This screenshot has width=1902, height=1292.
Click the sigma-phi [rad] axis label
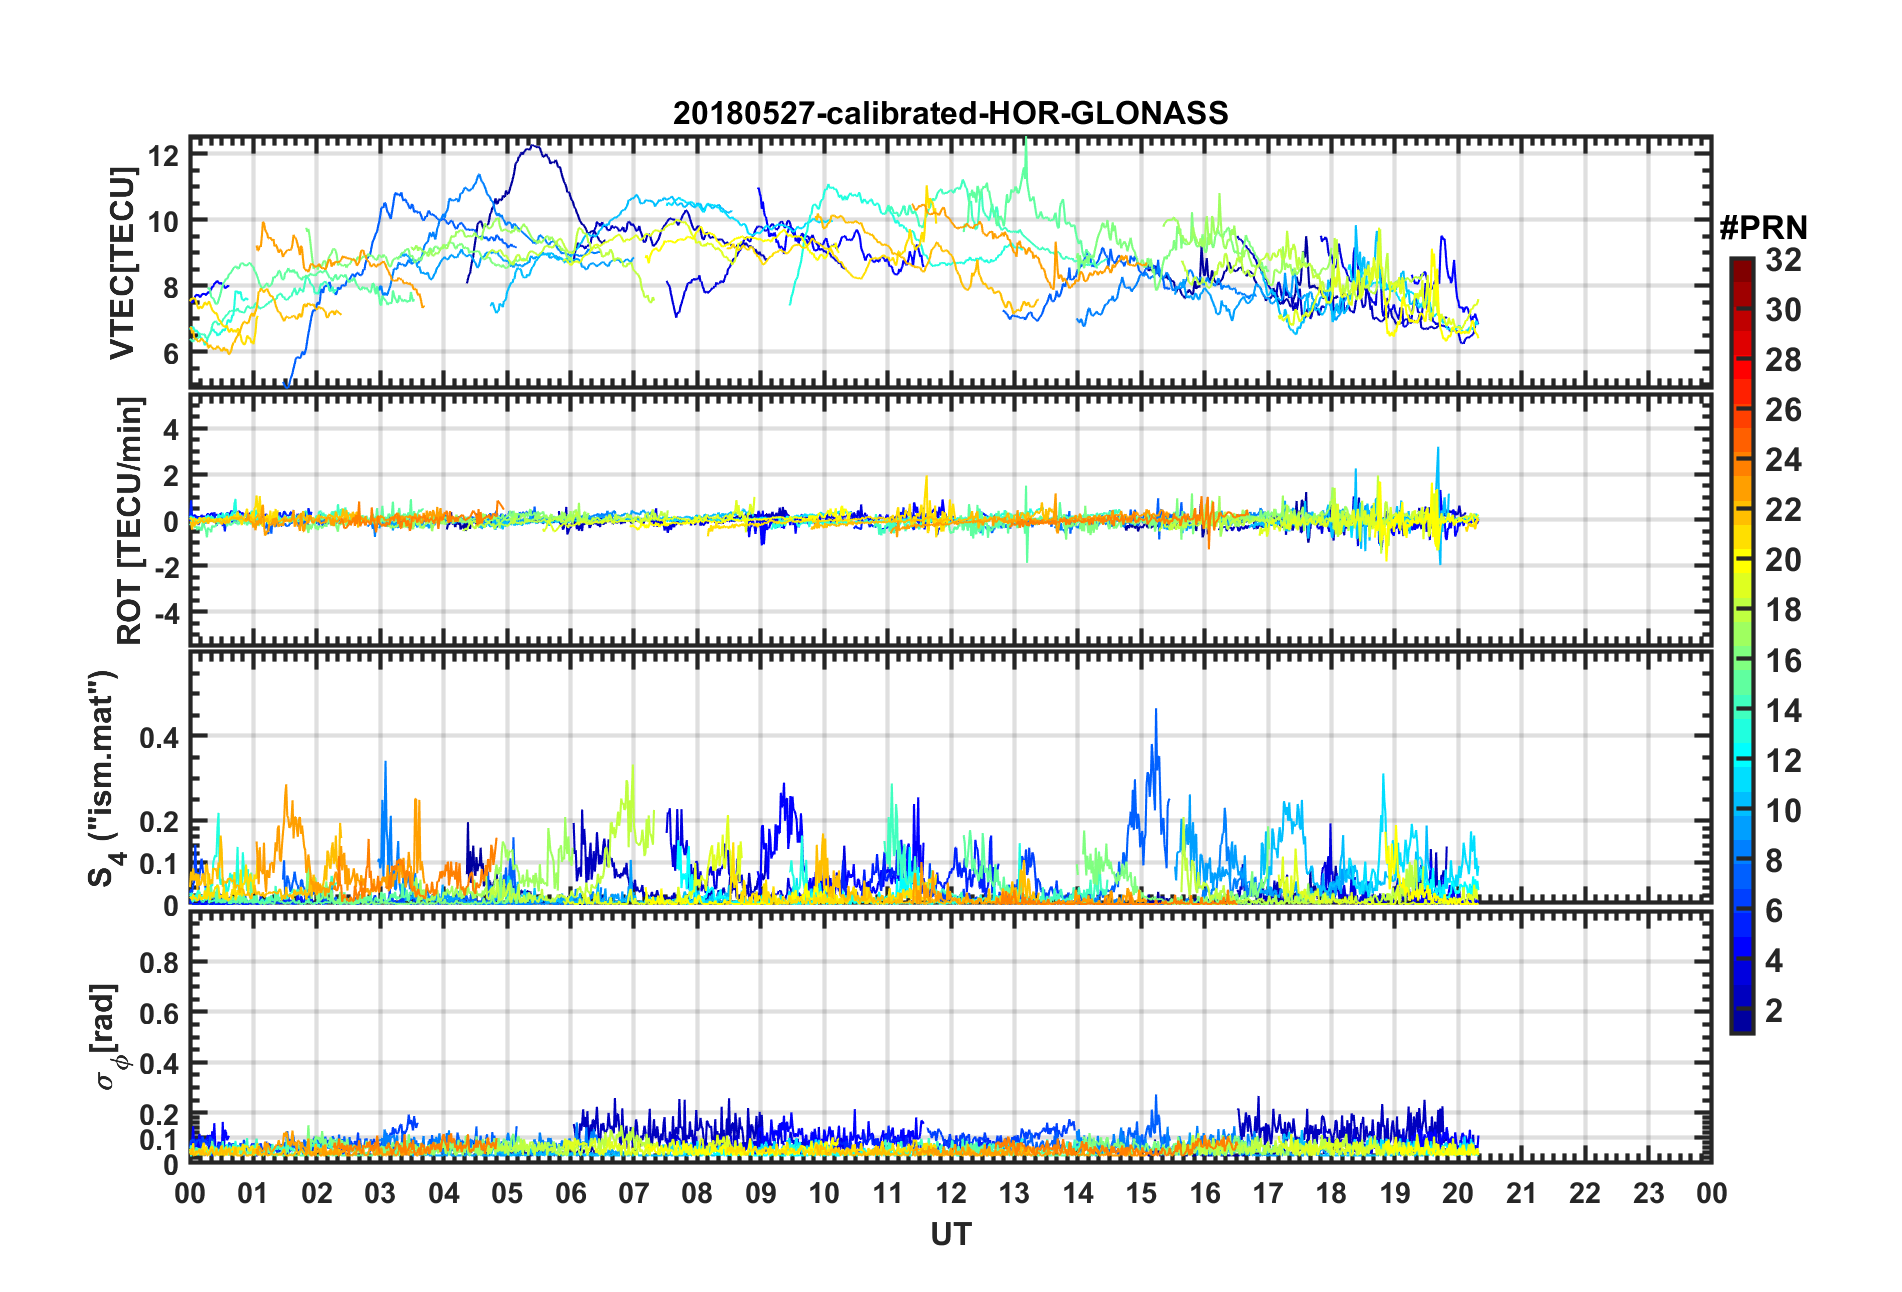[x=108, y=1037]
